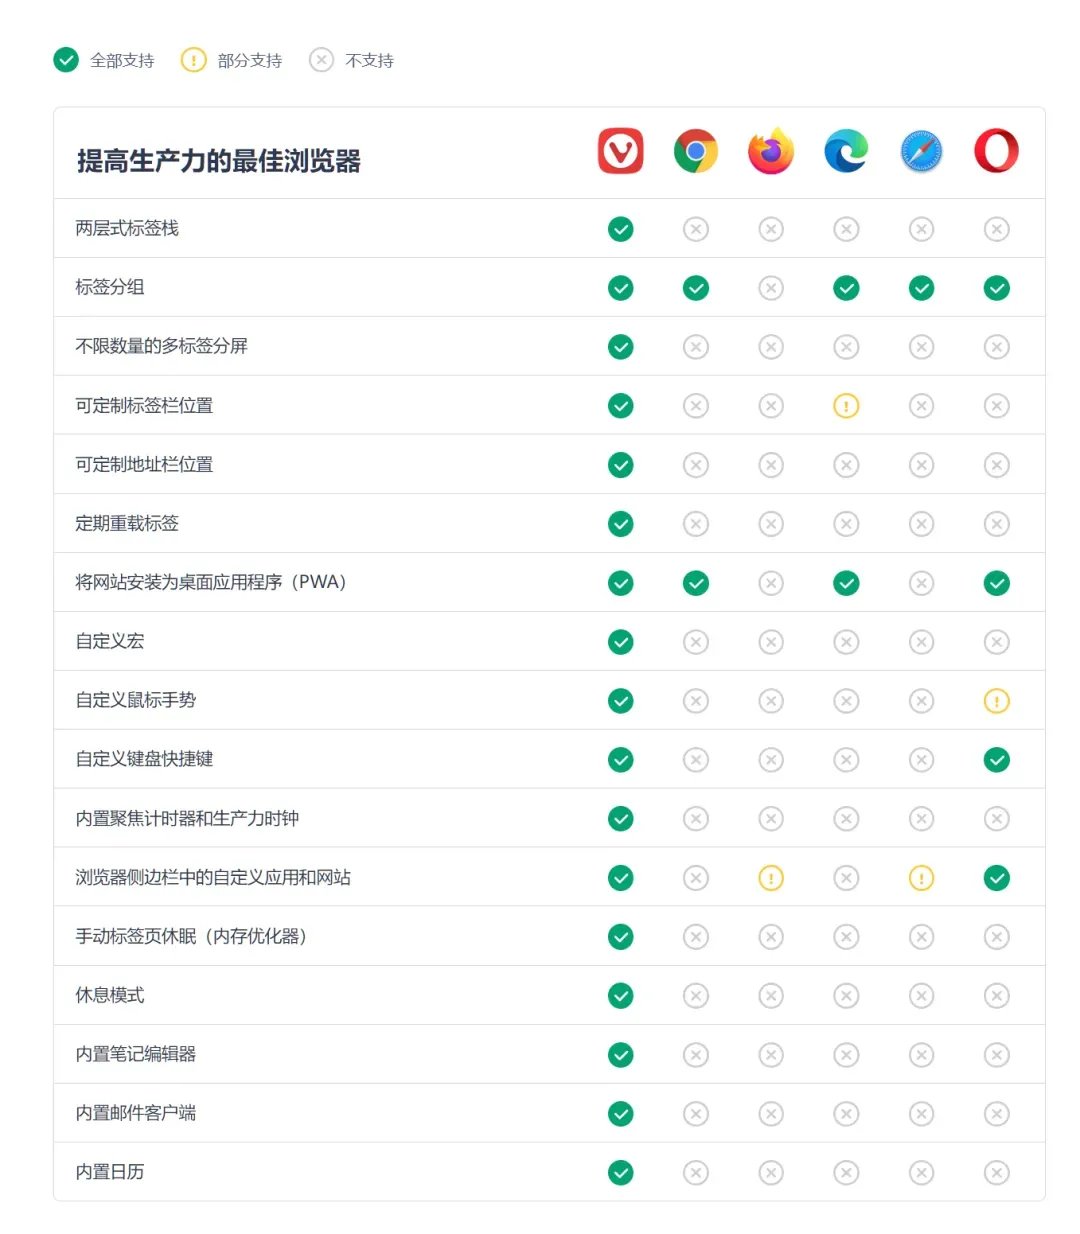Click the 自定义鼠标手势 feature name

(x=136, y=700)
